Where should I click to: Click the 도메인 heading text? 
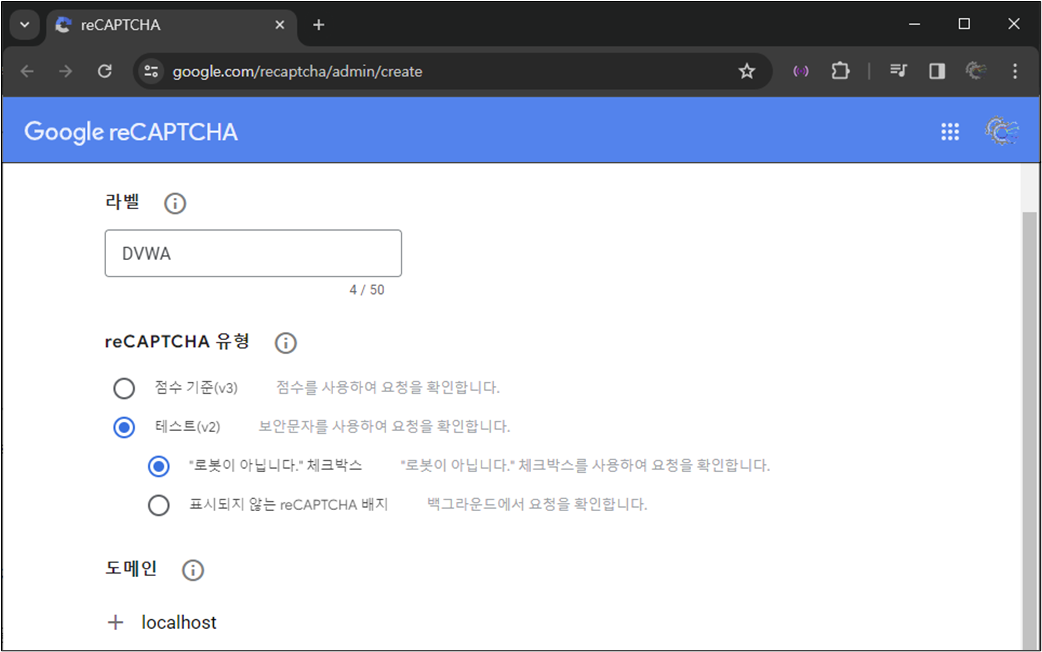(131, 569)
